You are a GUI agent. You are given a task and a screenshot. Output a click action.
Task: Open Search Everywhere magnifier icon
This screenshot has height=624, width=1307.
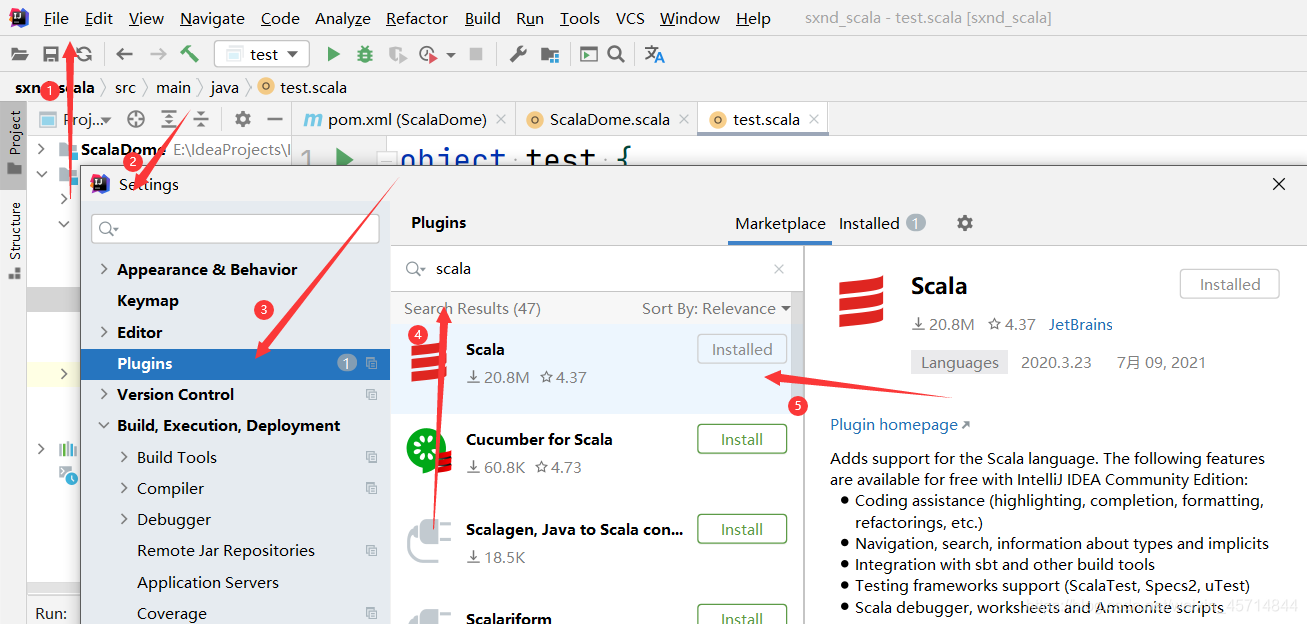pyautogui.click(x=616, y=54)
